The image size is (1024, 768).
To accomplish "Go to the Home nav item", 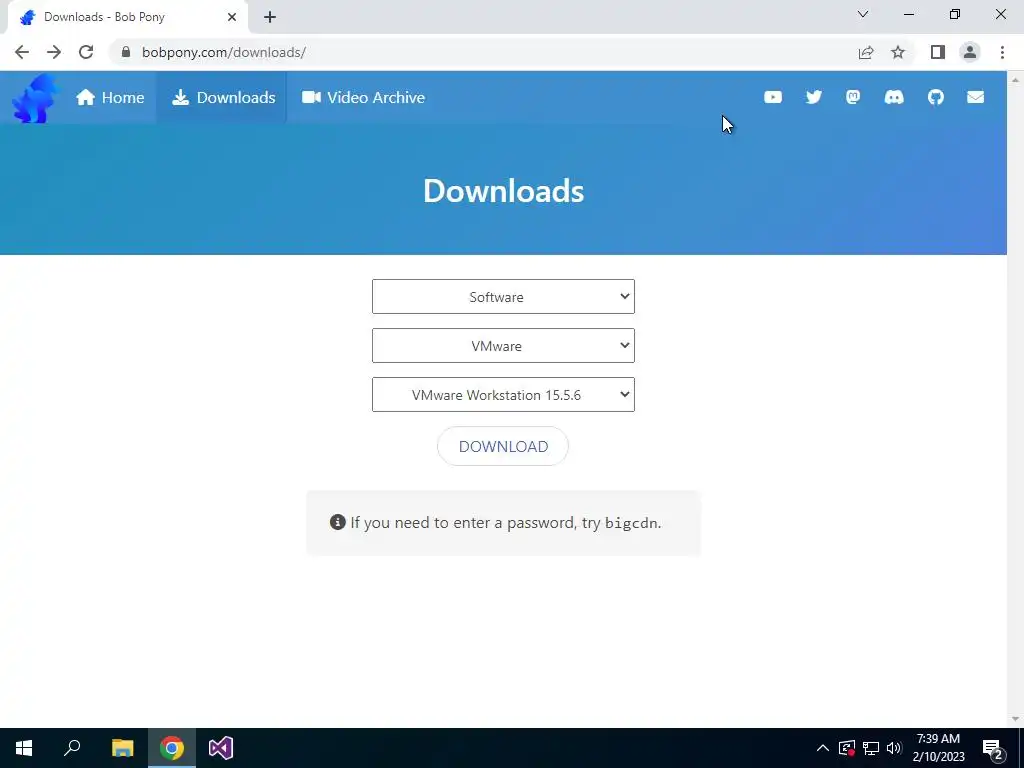I will click(x=110, y=97).
